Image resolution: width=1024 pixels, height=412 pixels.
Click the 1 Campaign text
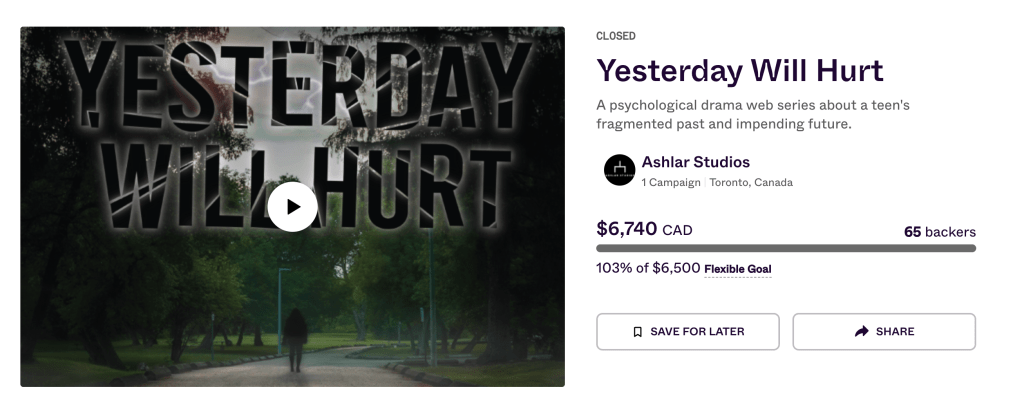671,183
